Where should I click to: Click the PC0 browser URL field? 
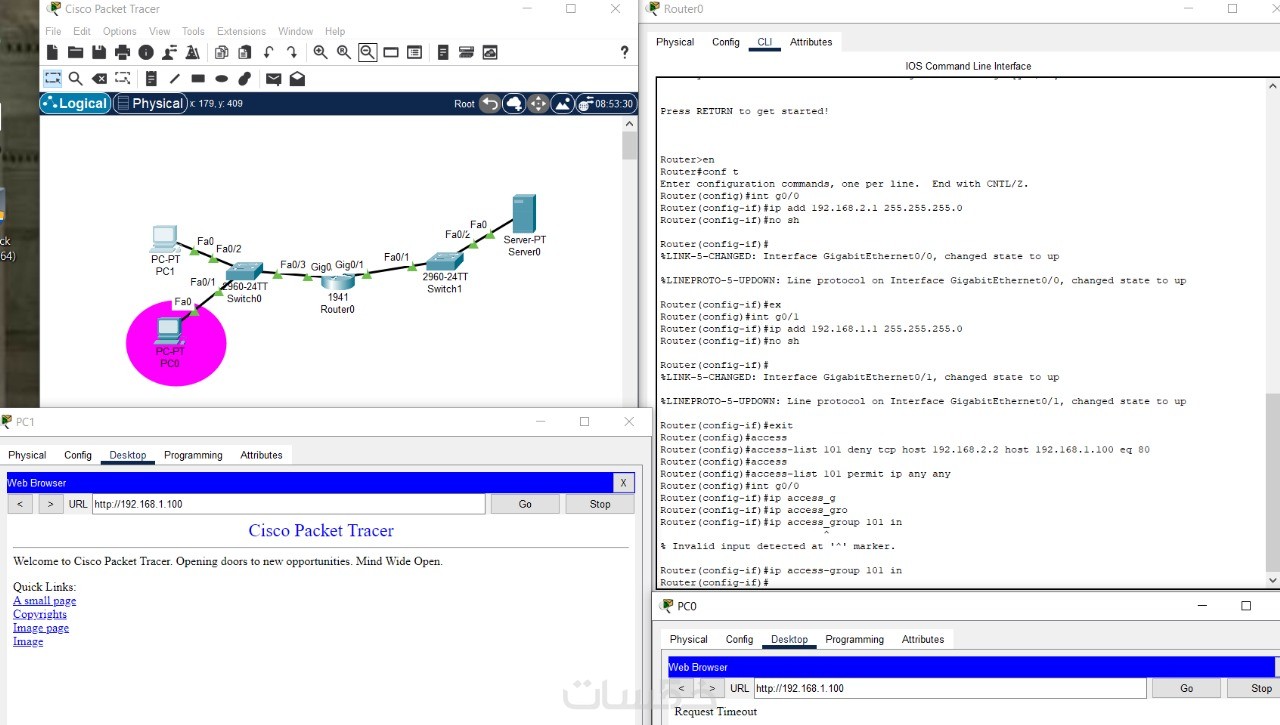[950, 688]
